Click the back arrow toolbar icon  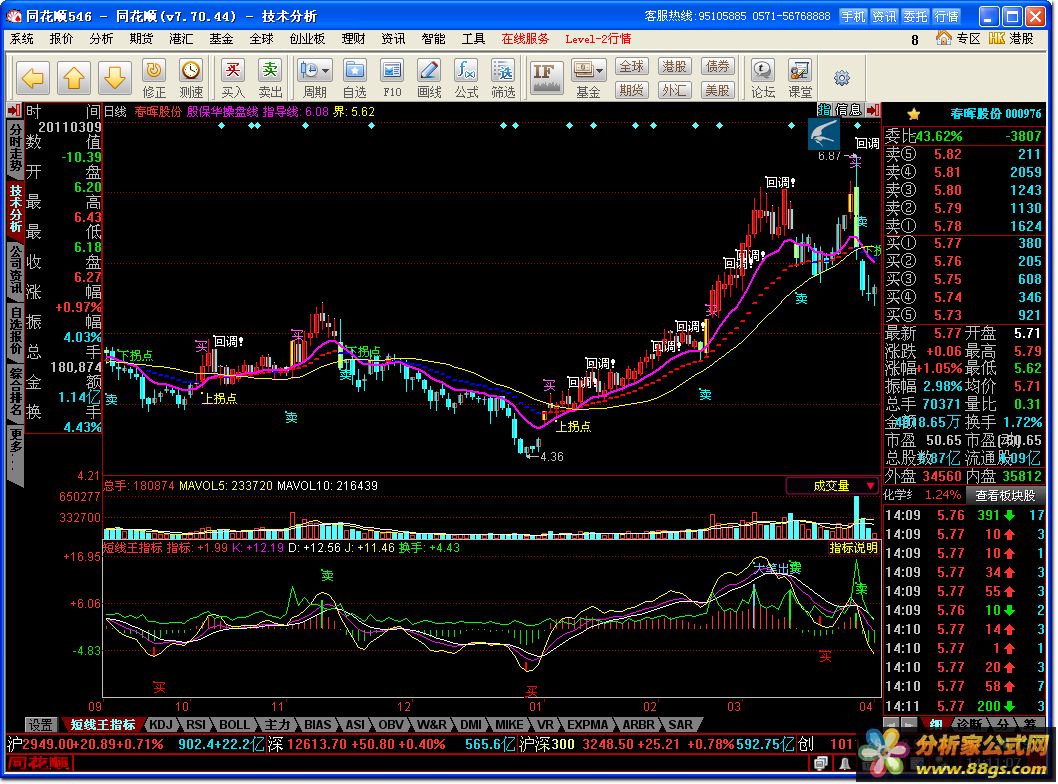33,78
